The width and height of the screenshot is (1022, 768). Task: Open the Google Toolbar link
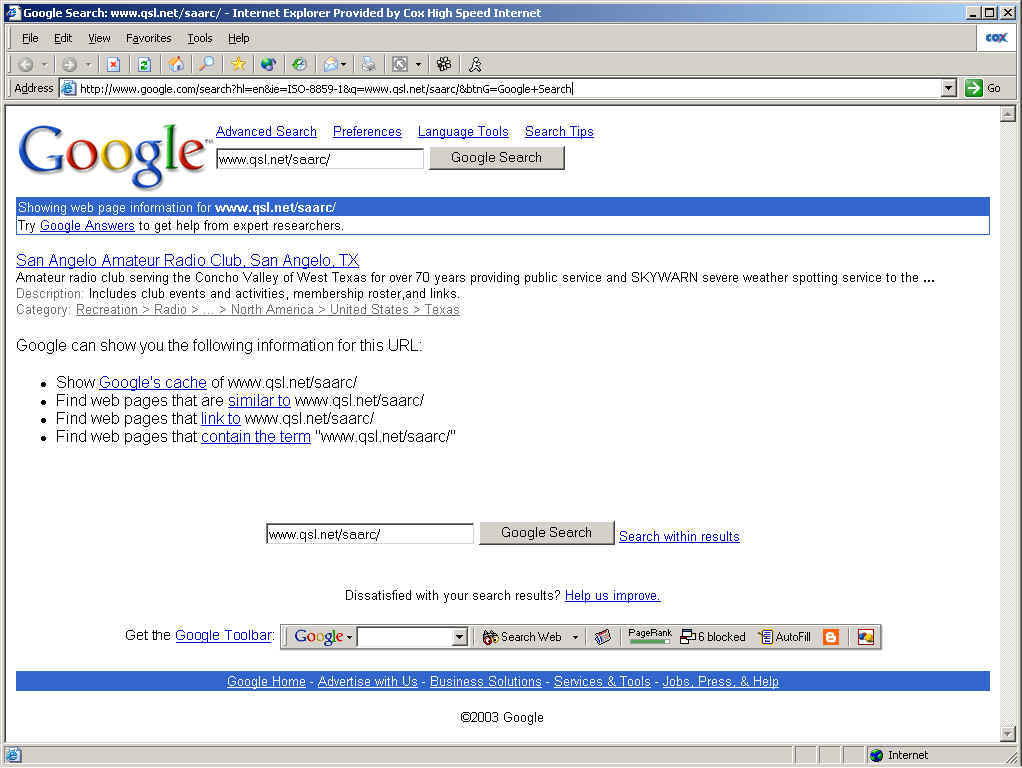tap(224, 635)
